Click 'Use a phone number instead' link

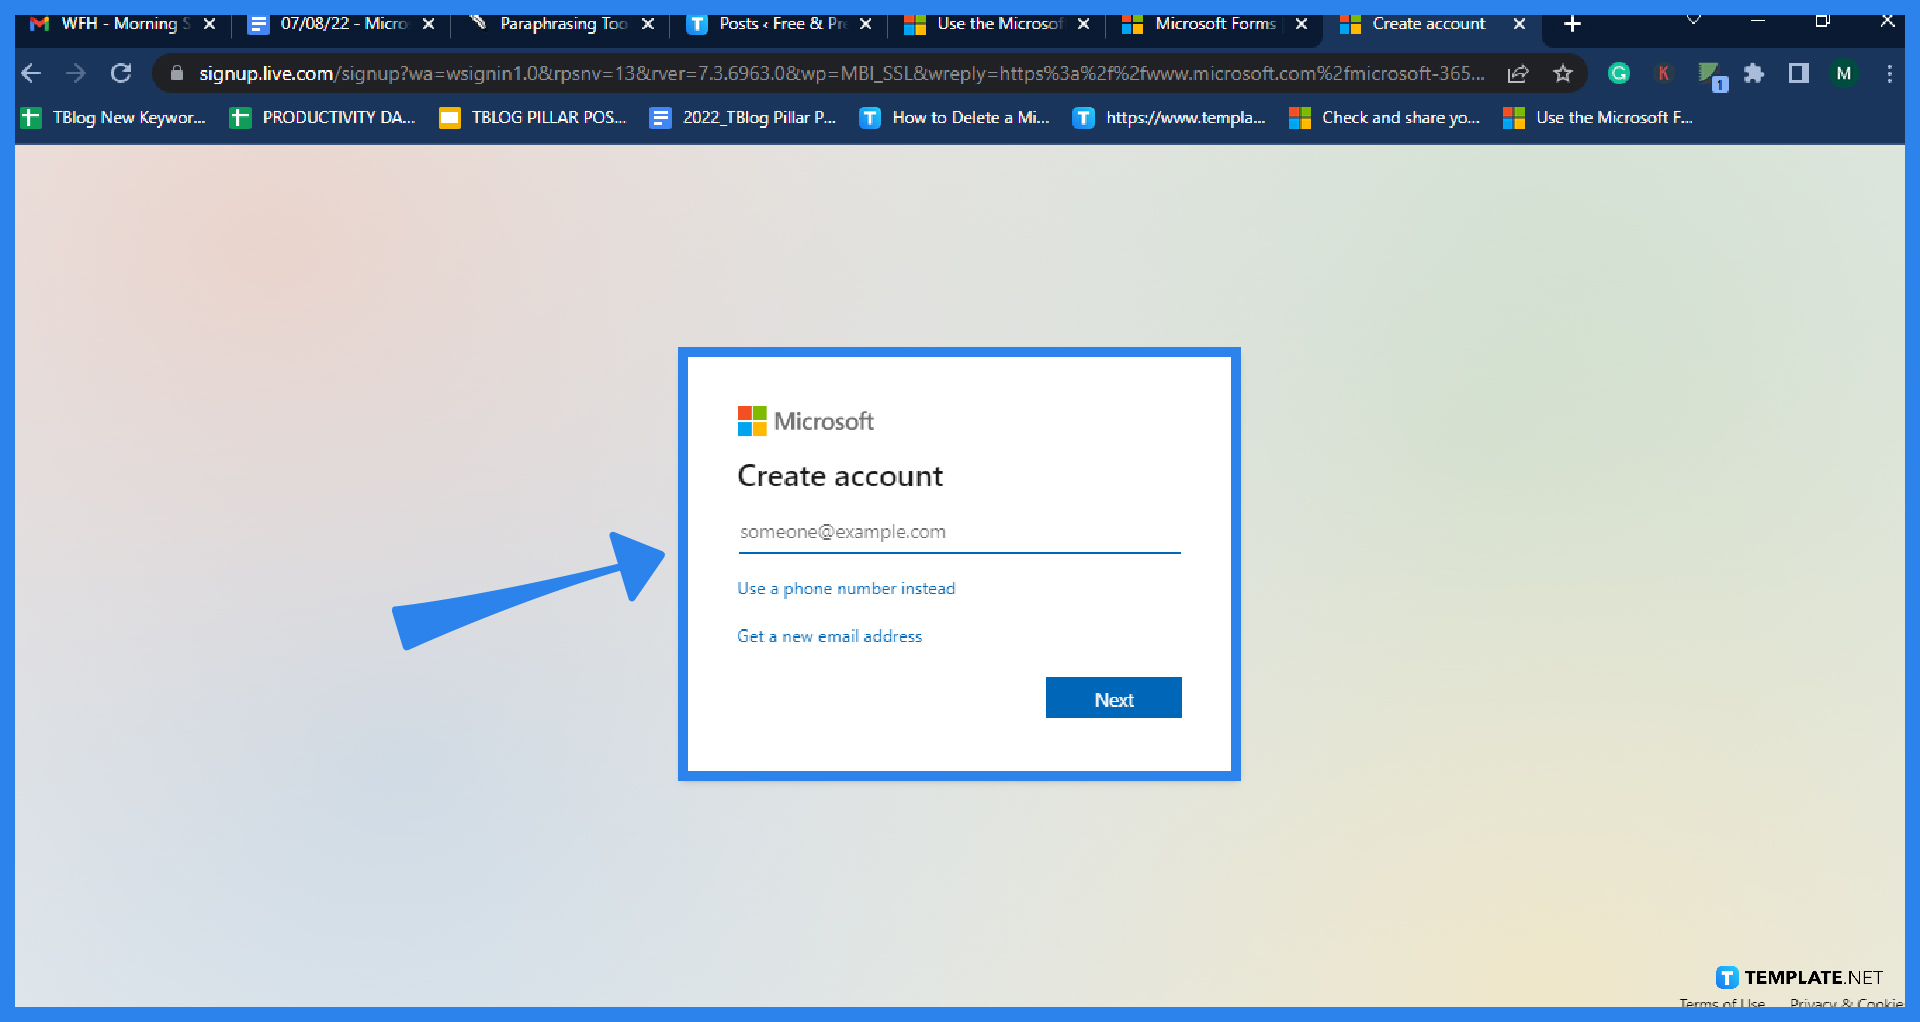point(845,588)
